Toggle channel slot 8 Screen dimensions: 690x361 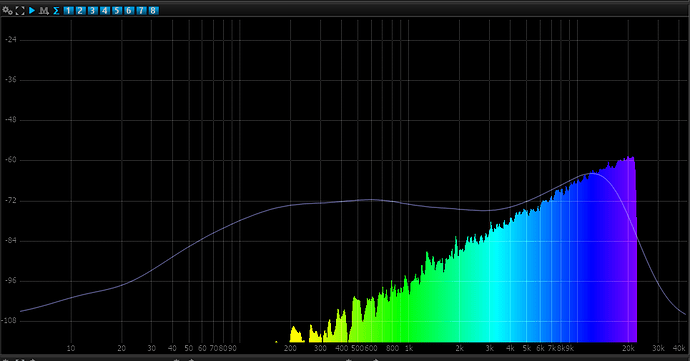153,10
